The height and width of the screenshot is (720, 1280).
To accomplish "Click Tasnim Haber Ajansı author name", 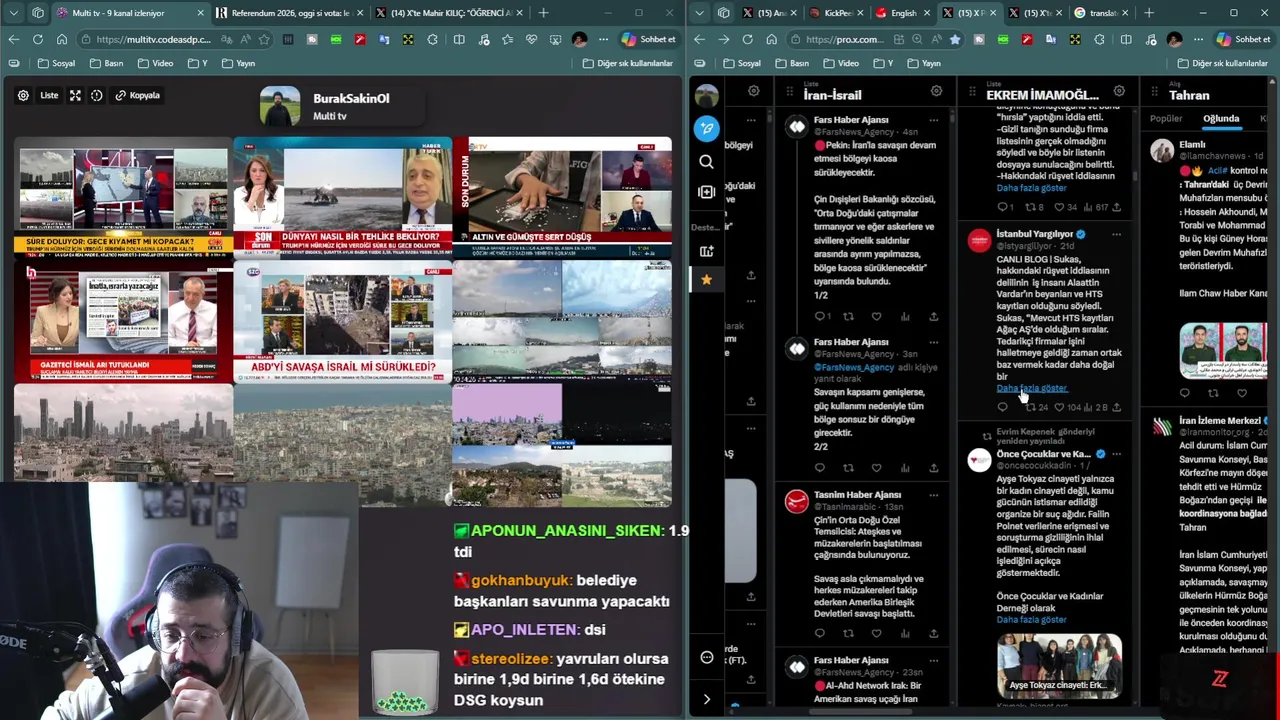I will point(857,495).
